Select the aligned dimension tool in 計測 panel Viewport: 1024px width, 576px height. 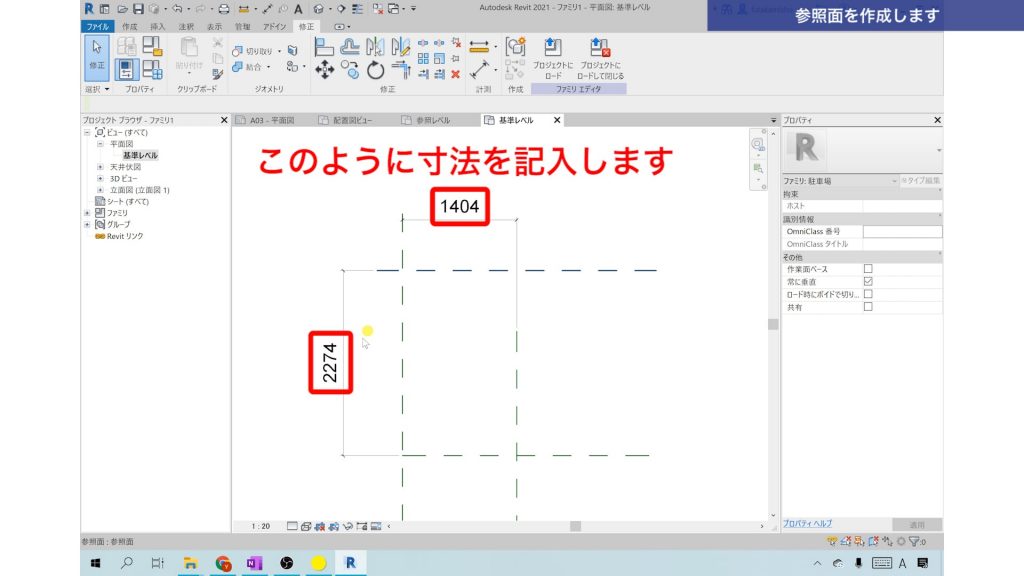(479, 44)
